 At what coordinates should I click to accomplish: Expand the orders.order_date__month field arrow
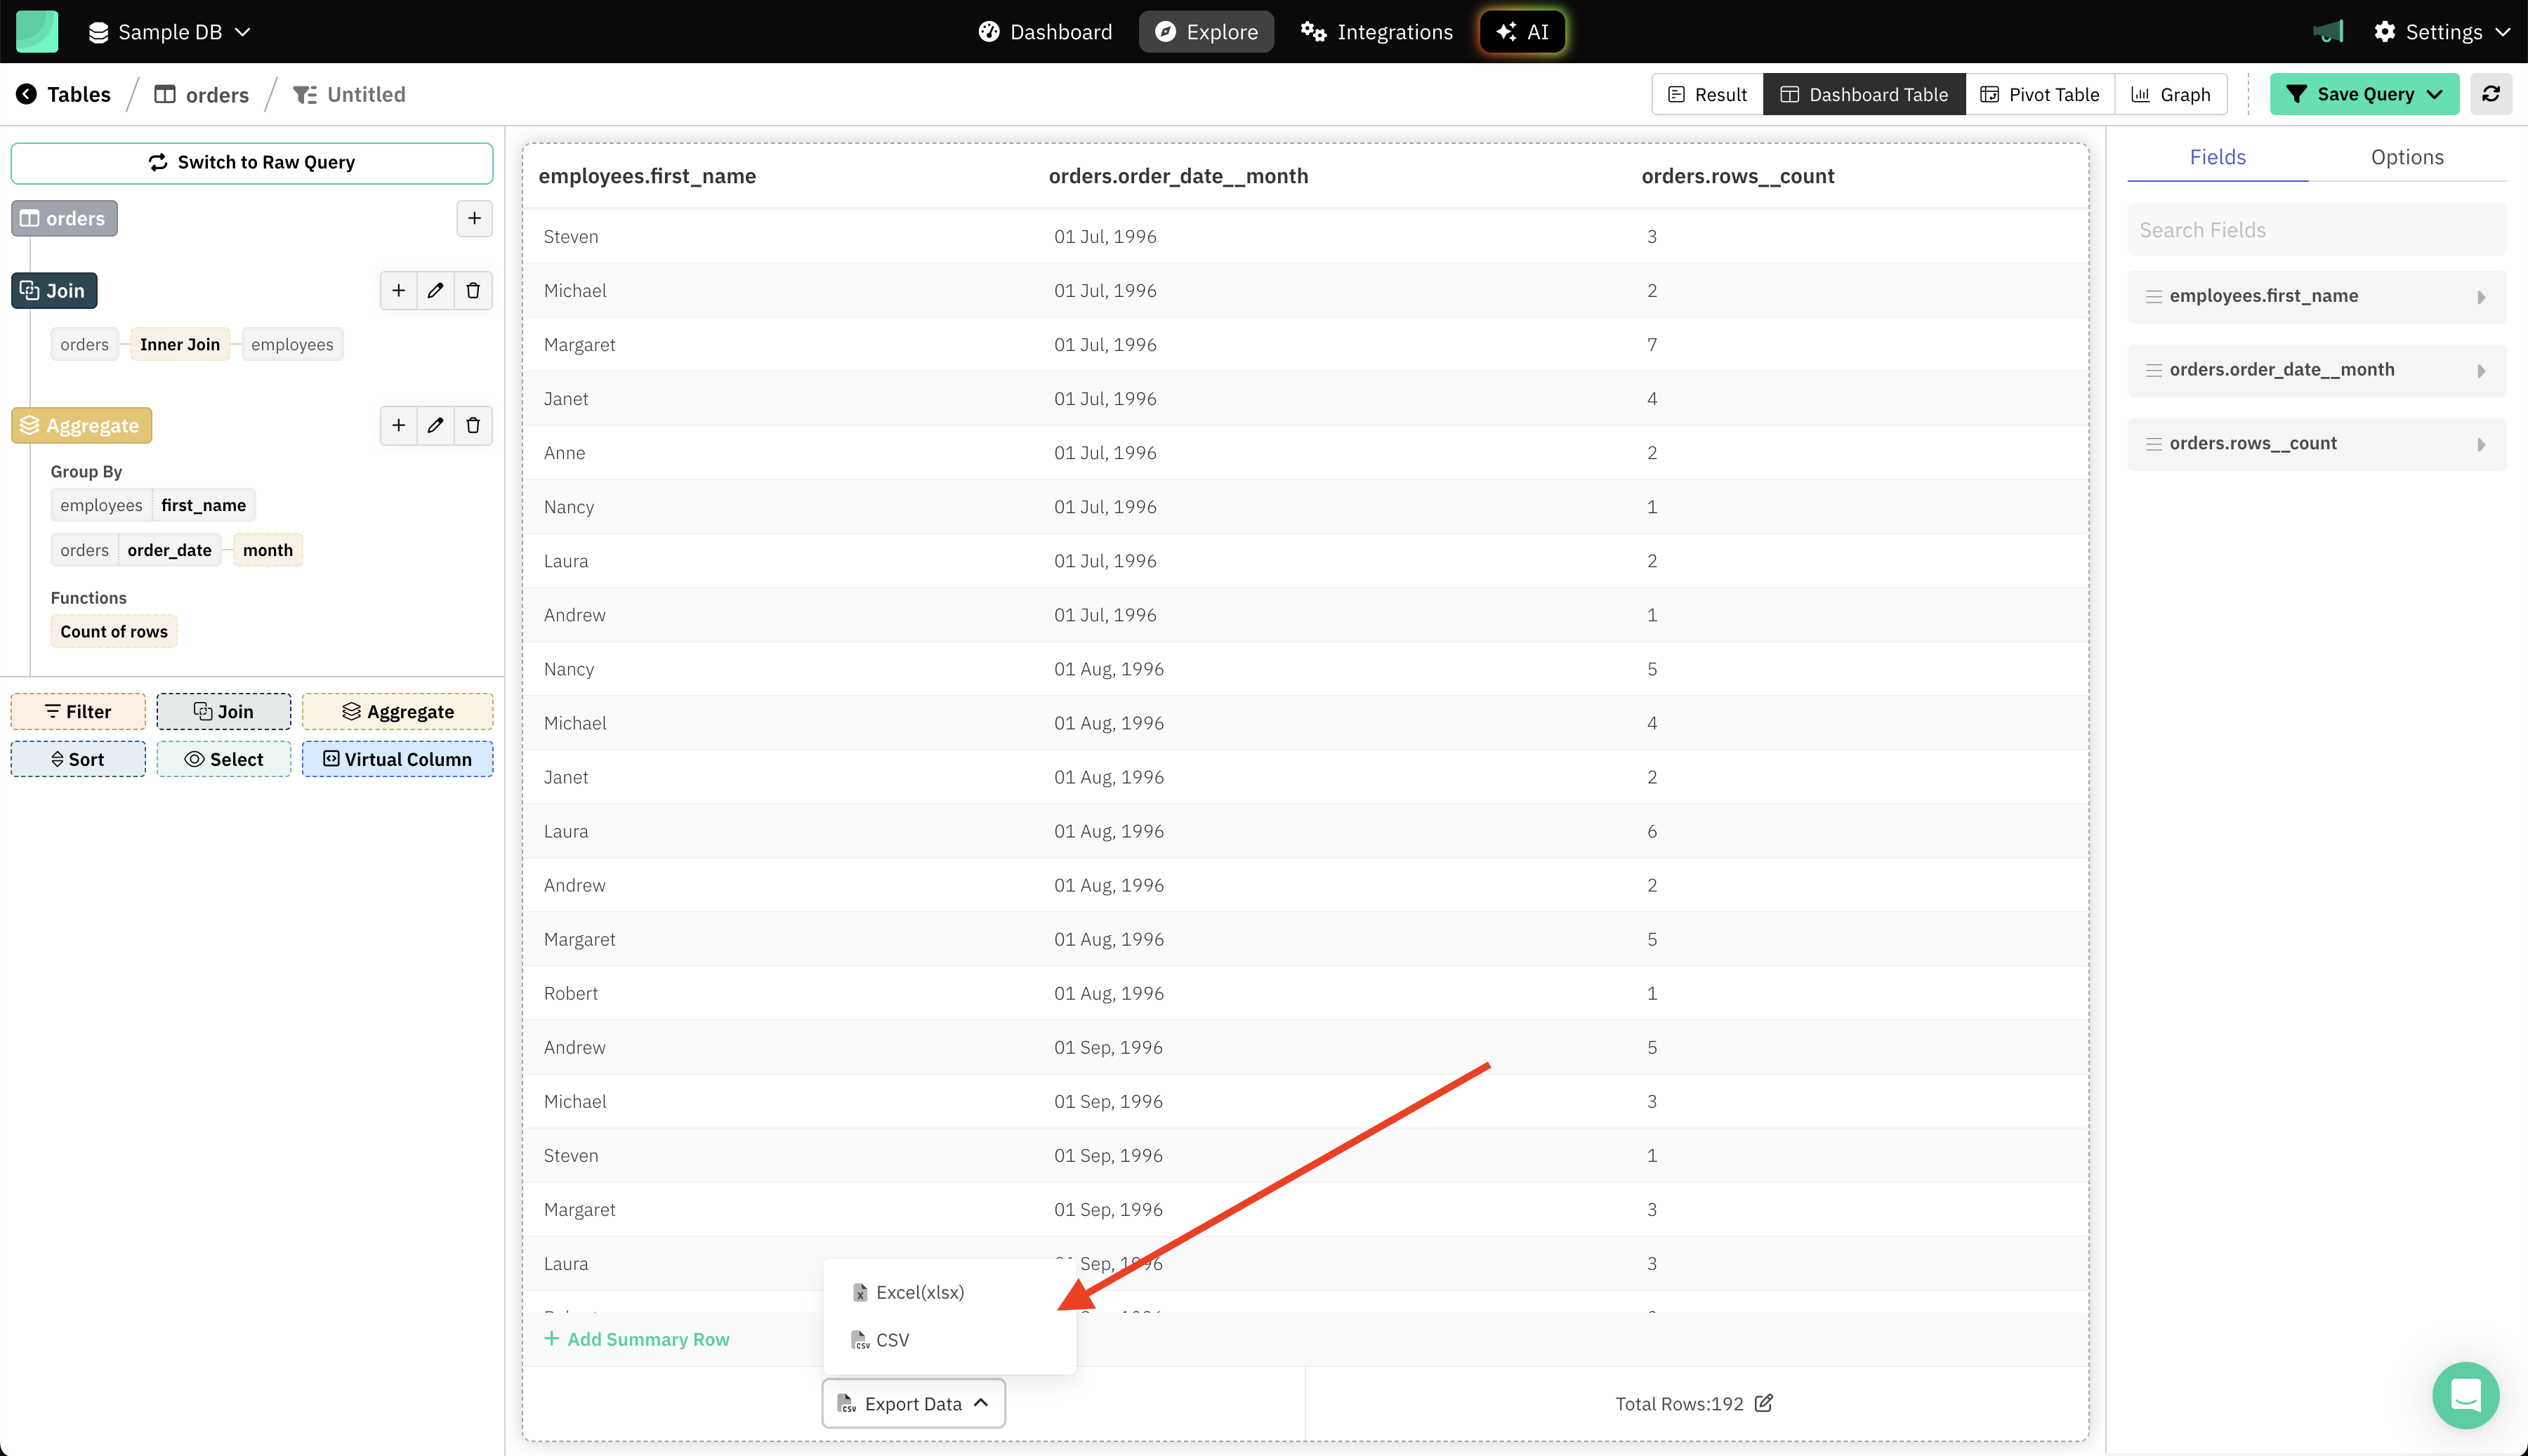click(x=2481, y=371)
